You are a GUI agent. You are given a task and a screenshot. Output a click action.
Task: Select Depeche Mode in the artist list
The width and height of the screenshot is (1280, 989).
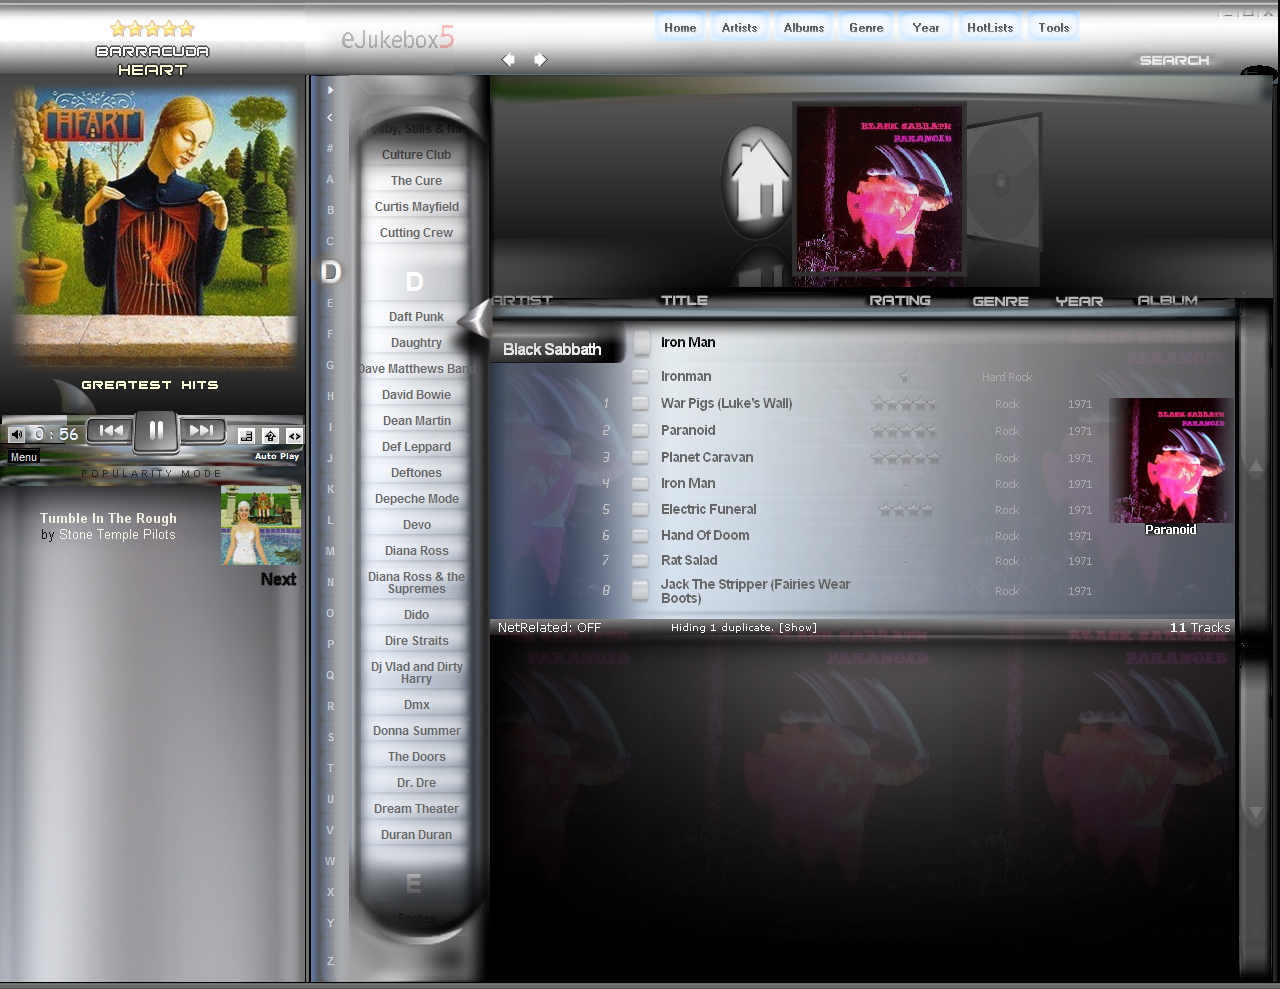tap(416, 499)
